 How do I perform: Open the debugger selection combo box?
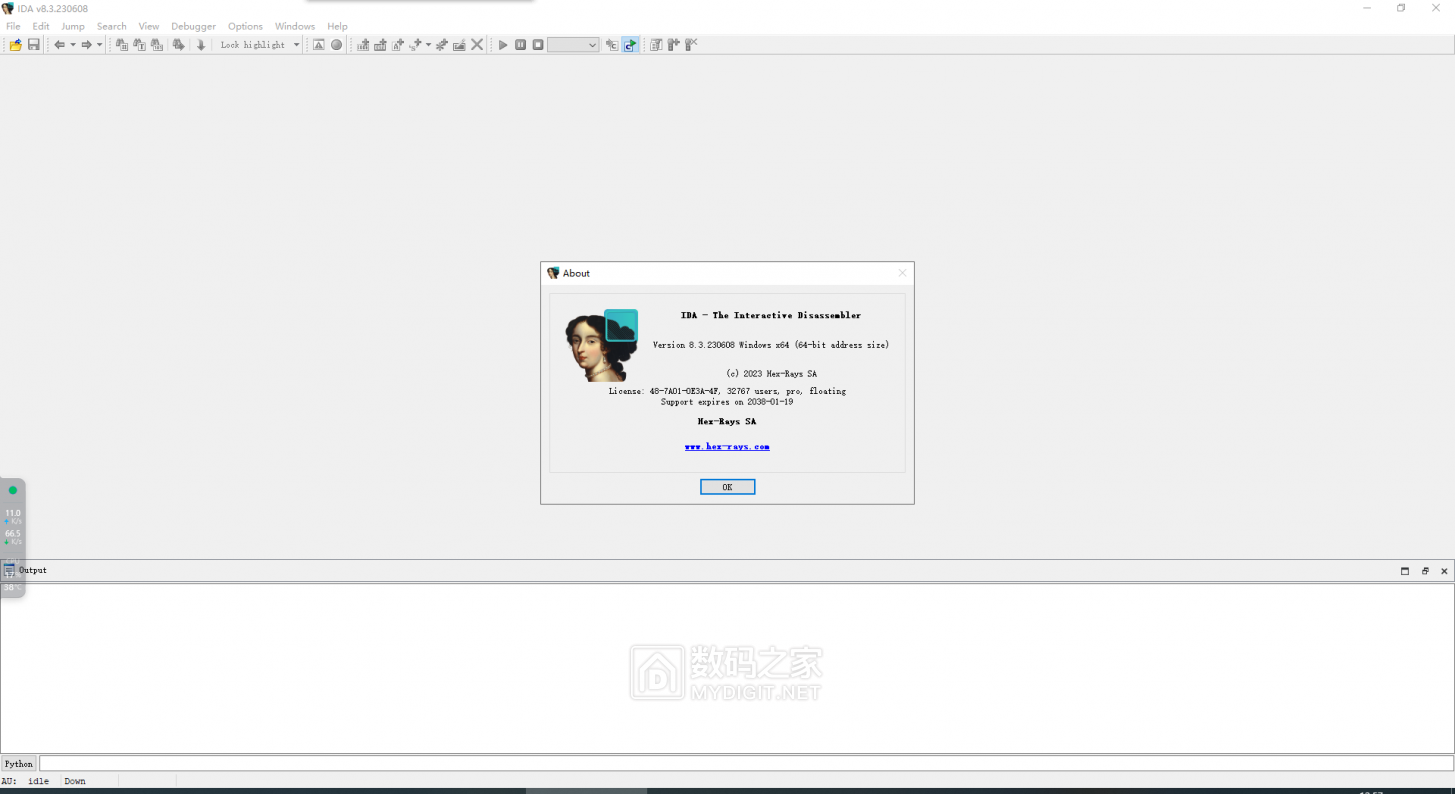click(x=573, y=45)
